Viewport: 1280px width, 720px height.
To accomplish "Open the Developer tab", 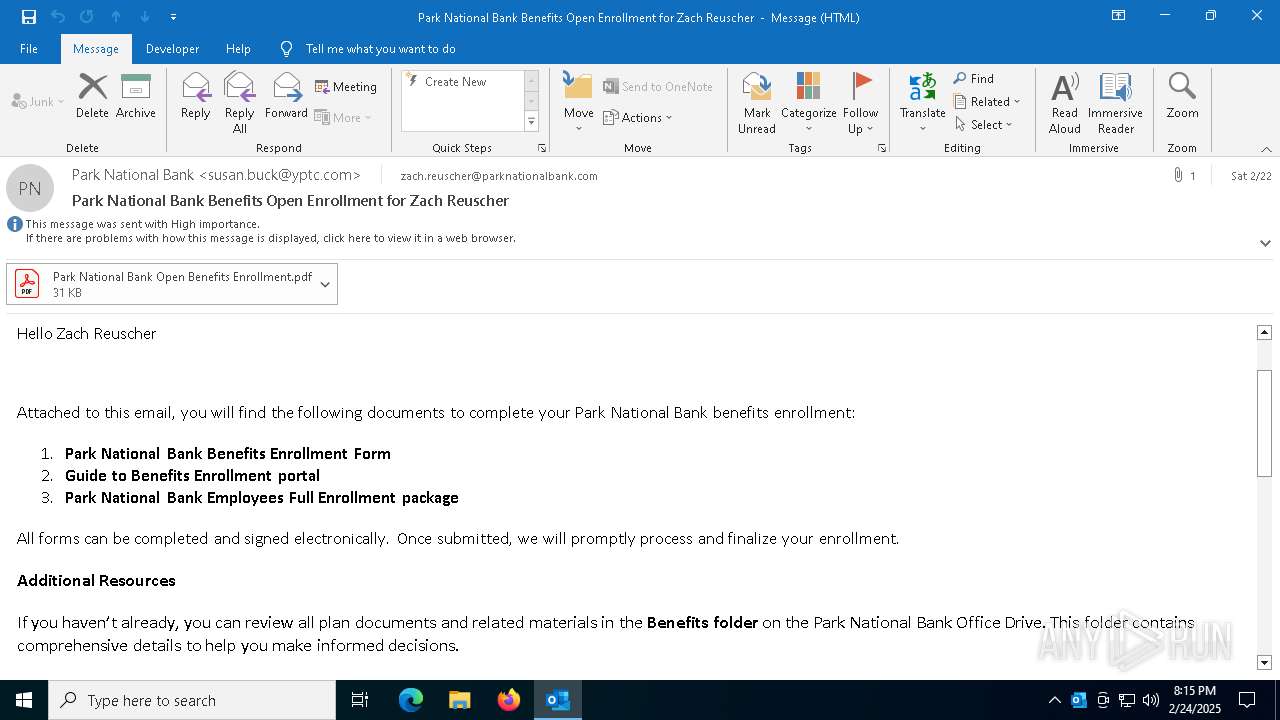I will tap(172, 49).
